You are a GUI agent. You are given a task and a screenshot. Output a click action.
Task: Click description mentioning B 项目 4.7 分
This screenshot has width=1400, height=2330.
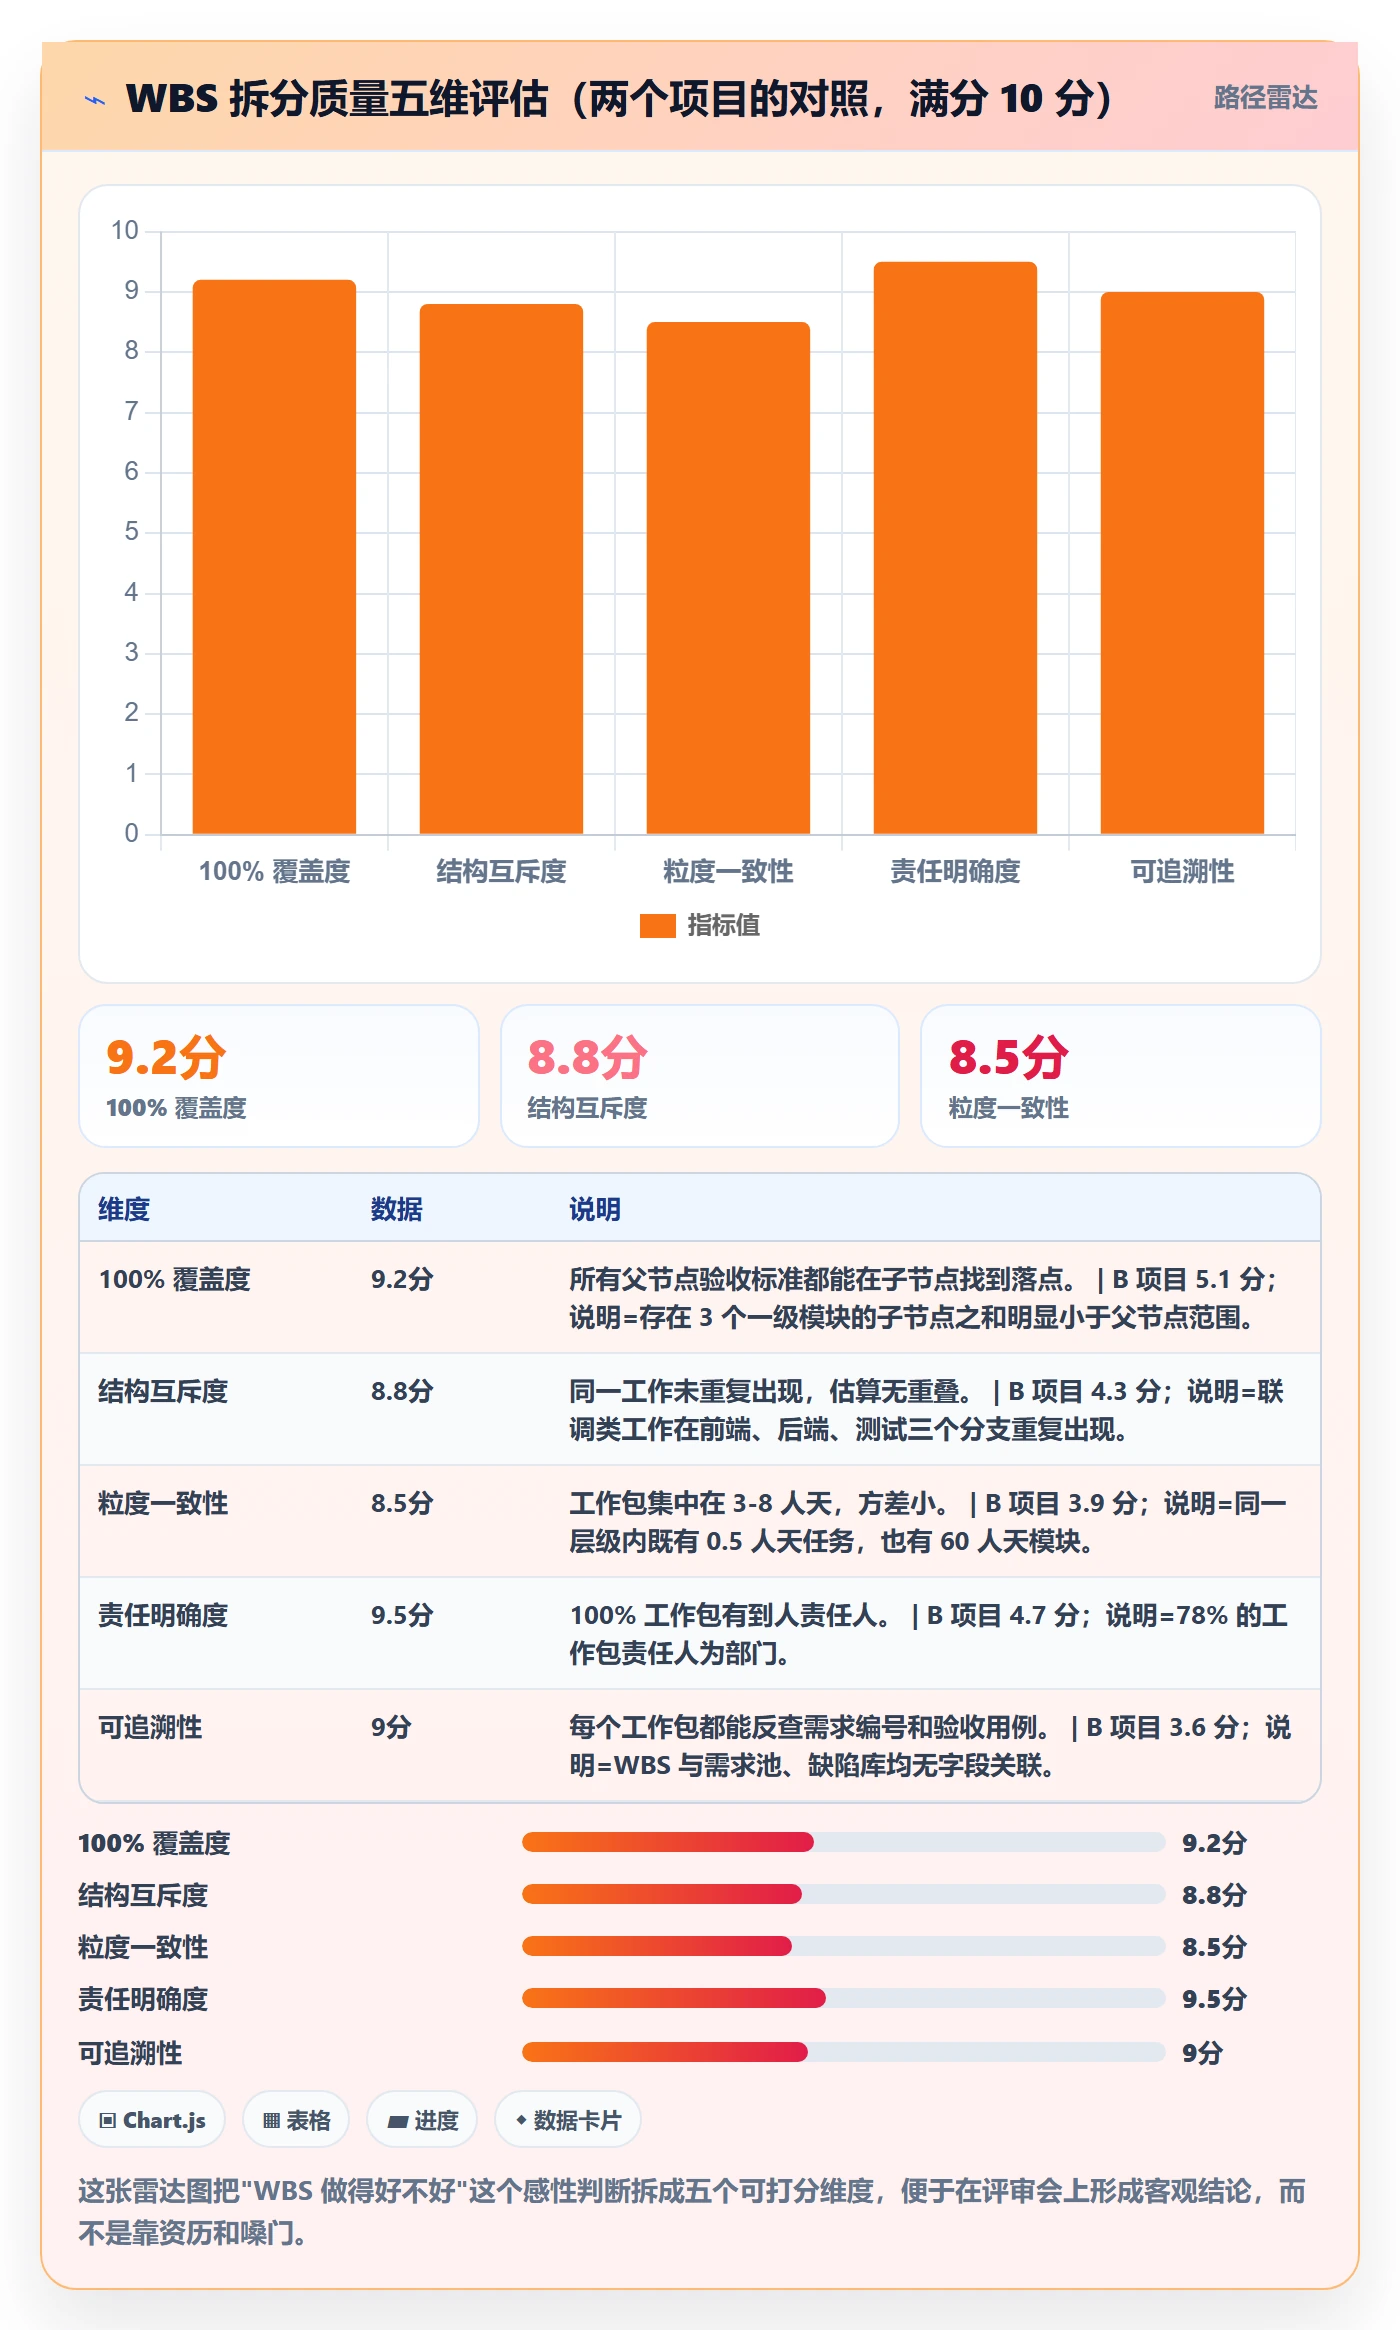click(x=929, y=1634)
